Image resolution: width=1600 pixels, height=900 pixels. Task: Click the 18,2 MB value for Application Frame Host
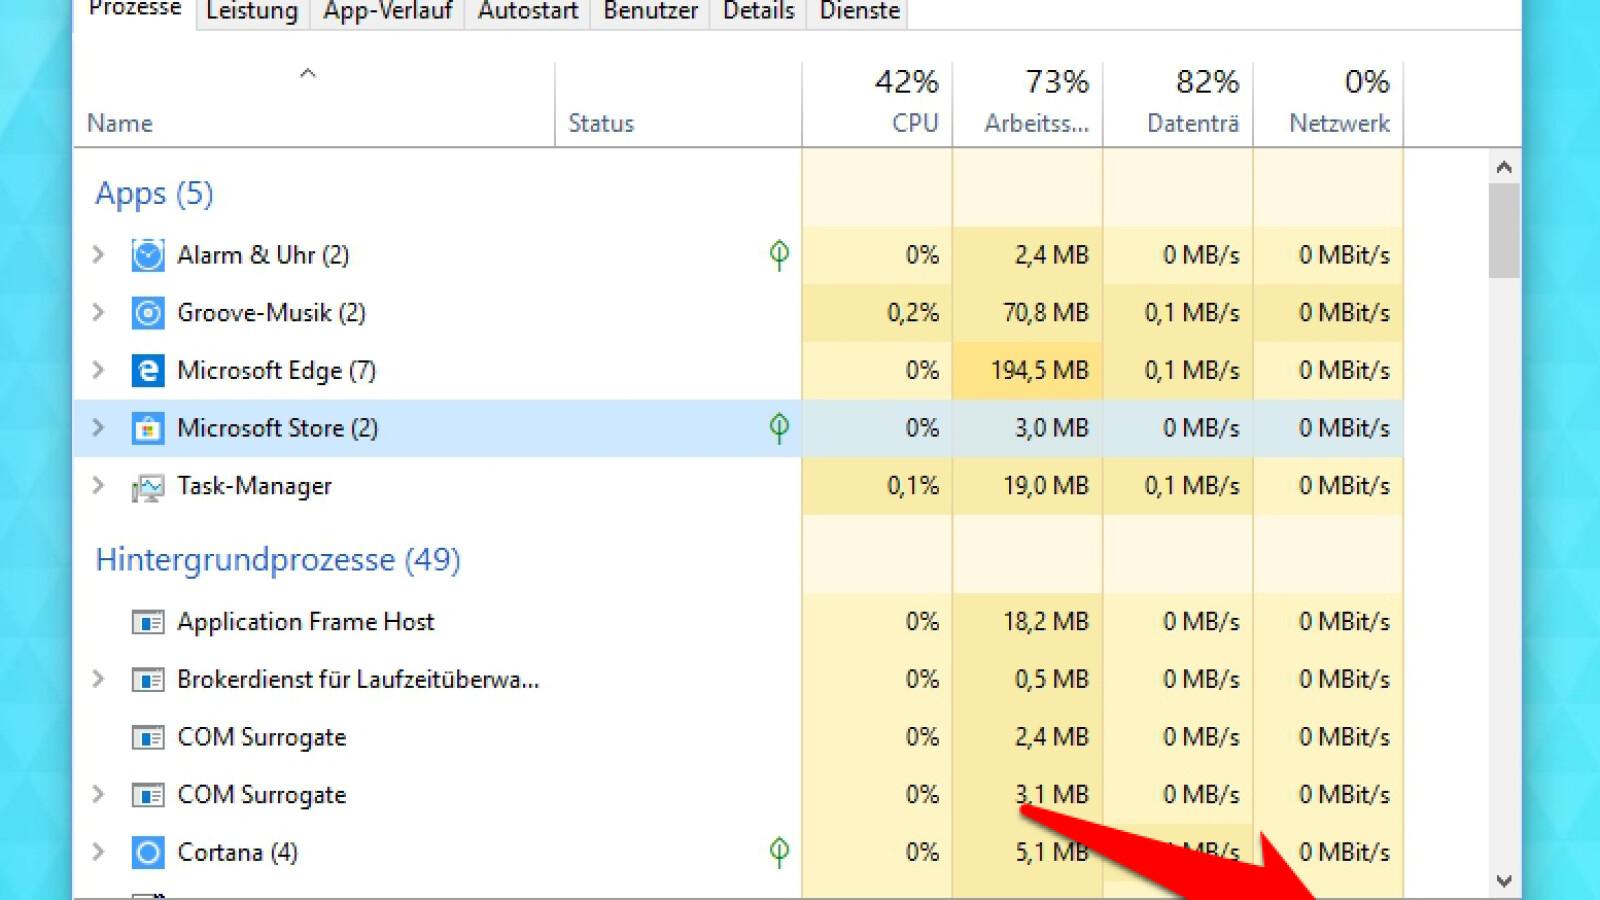pyautogui.click(x=1045, y=622)
